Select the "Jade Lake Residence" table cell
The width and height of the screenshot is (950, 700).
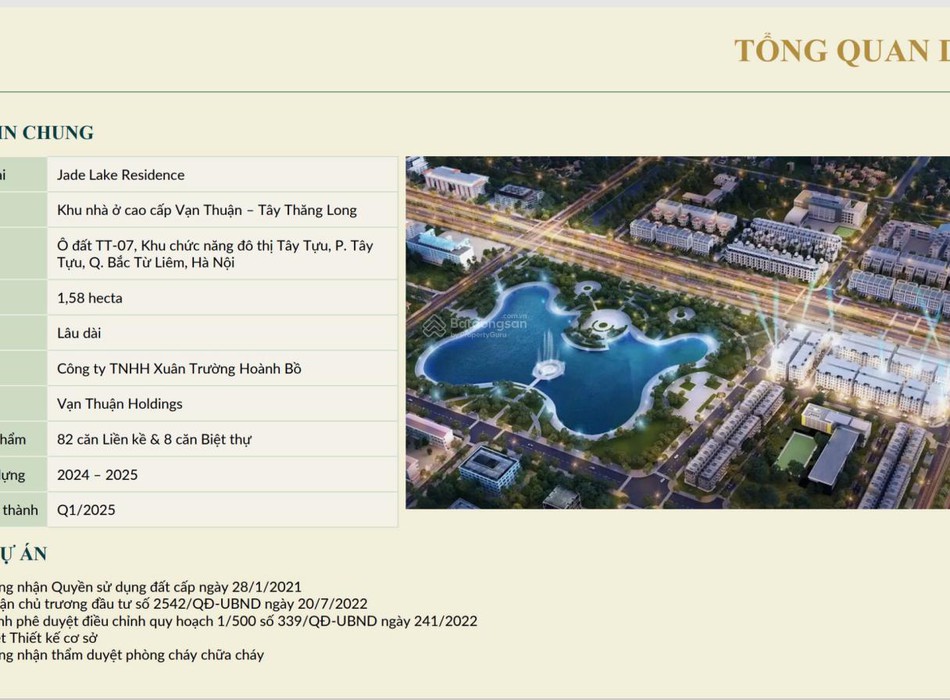pos(121,175)
